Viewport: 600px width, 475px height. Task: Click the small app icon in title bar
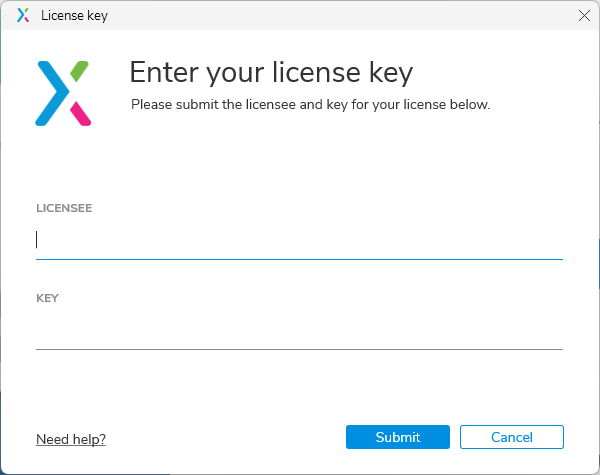pos(23,15)
